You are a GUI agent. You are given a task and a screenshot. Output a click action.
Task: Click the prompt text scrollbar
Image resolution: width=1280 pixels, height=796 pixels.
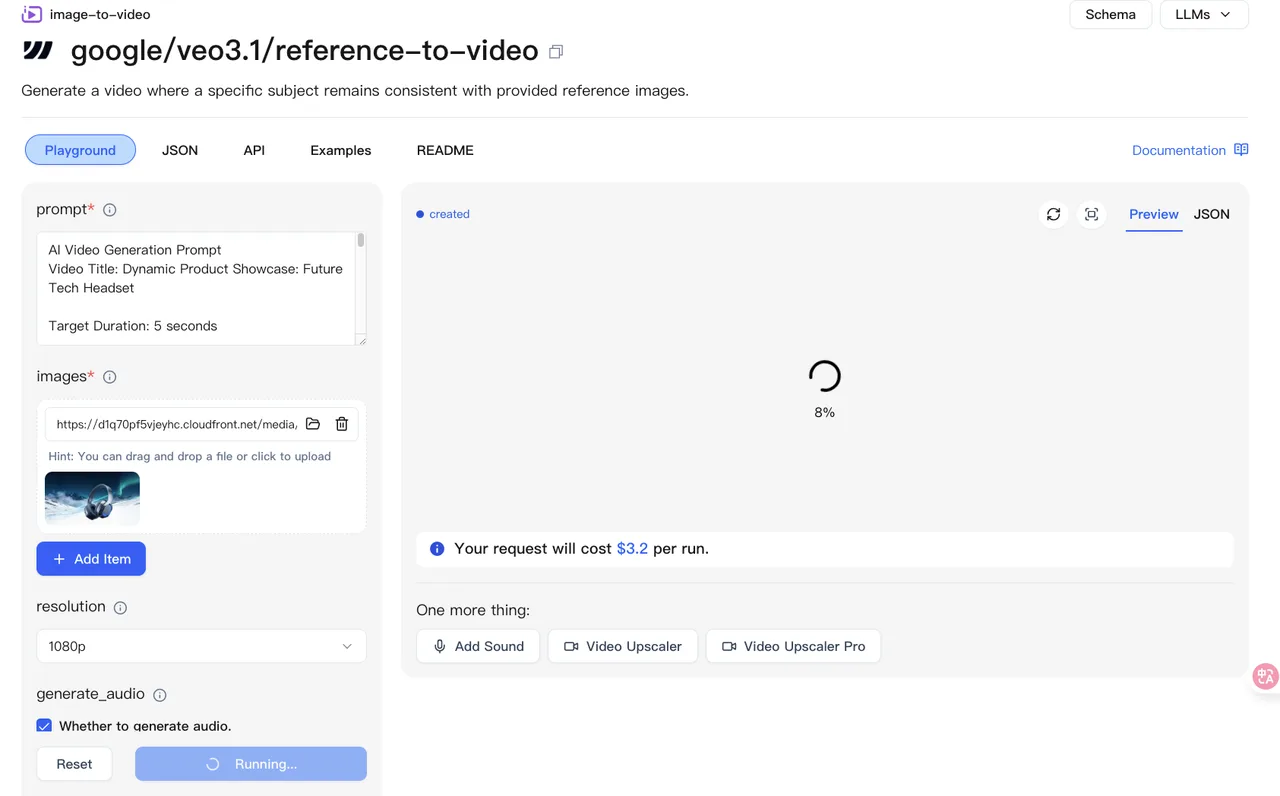pos(361,240)
